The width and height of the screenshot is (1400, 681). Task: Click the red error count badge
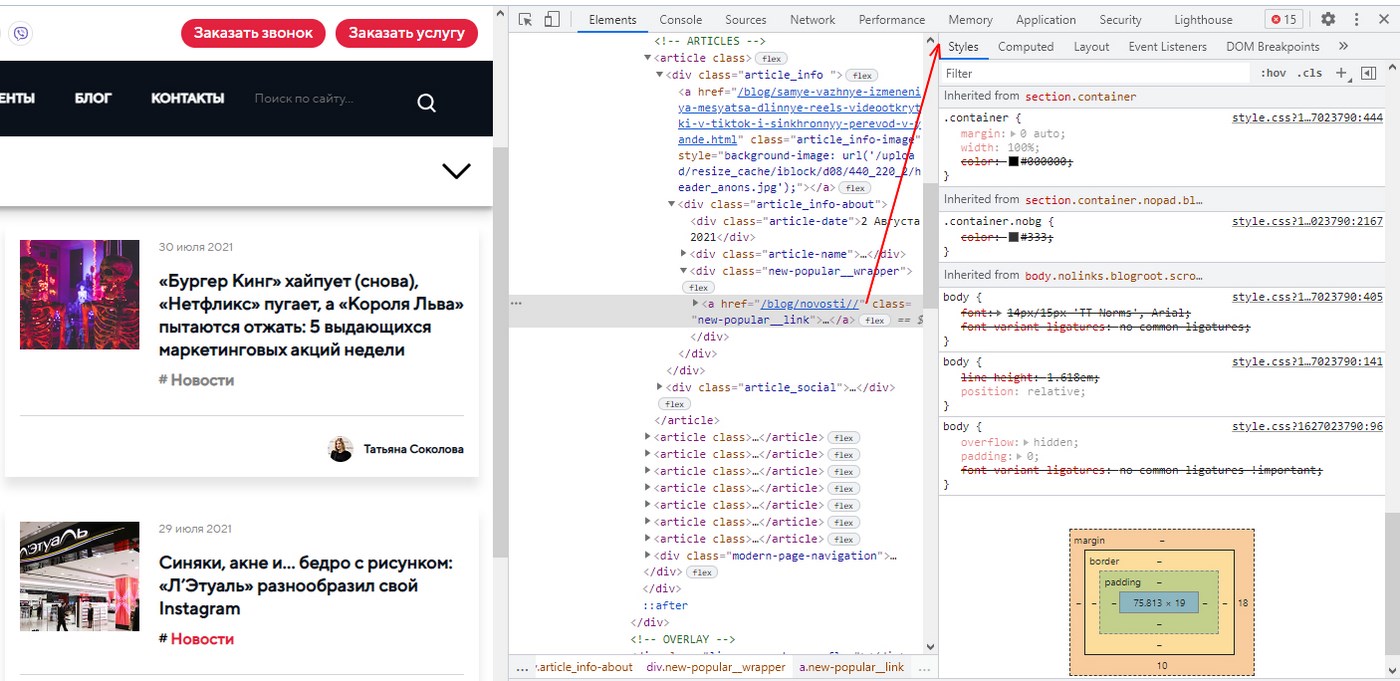click(1283, 20)
